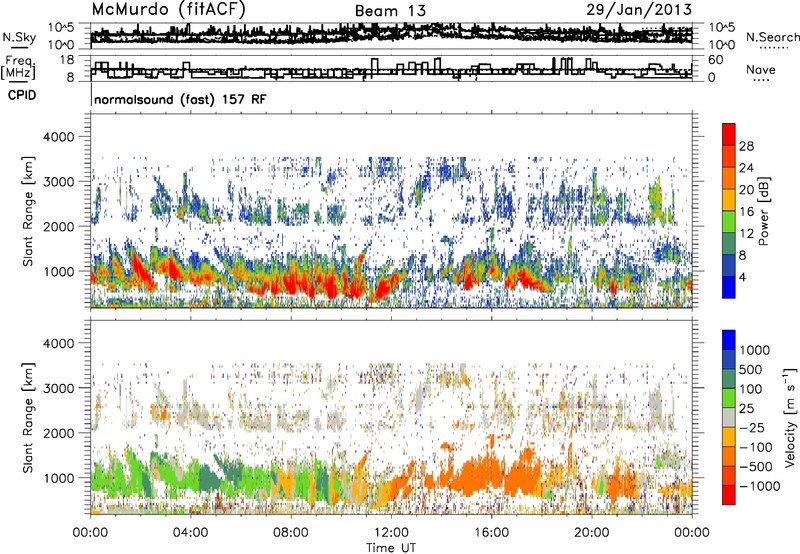Click the 20:00 time axis tick label
The image size is (800, 554).
pos(591,533)
